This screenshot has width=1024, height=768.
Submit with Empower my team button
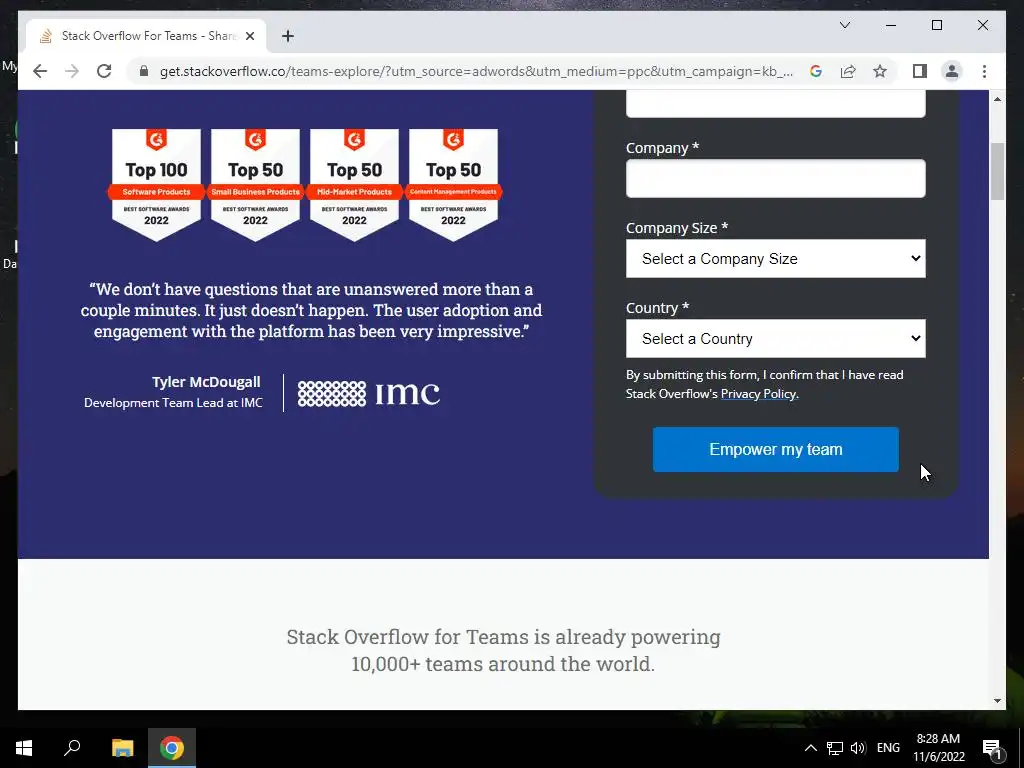click(x=775, y=449)
